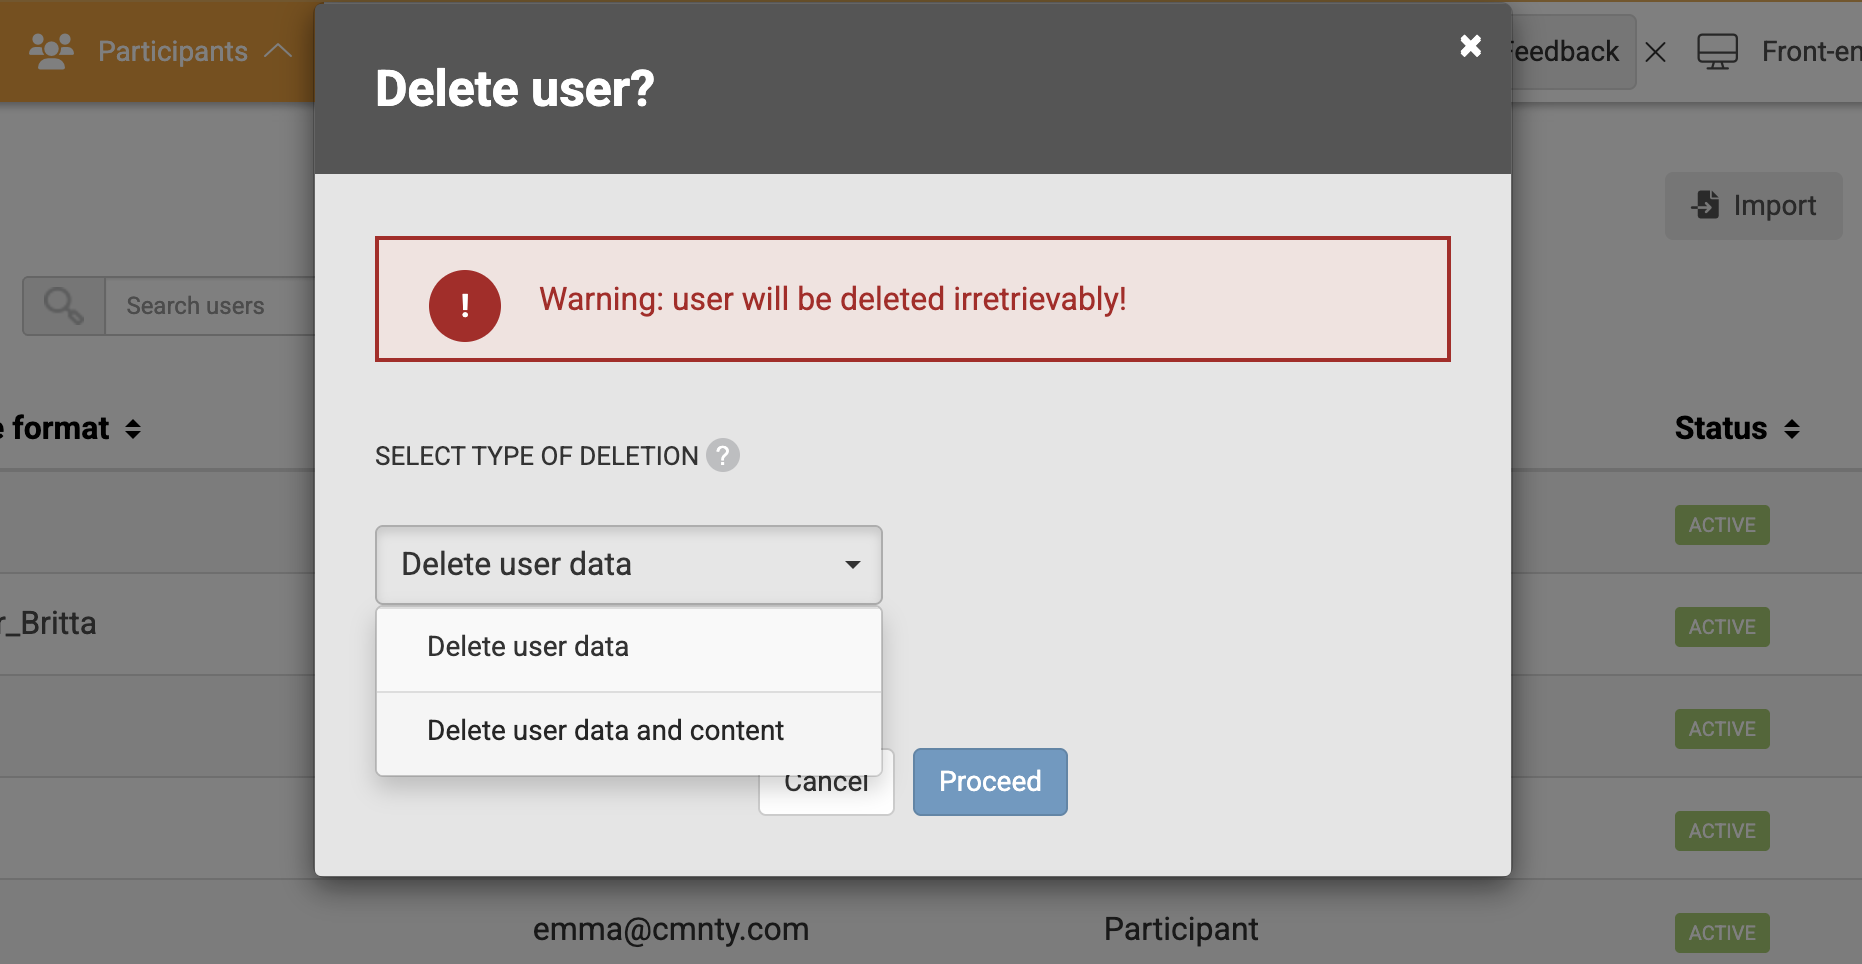Screen dimensions: 1862x964
Task: Click the emma@cmnty.com email
Action: pyautogui.click(x=671, y=929)
